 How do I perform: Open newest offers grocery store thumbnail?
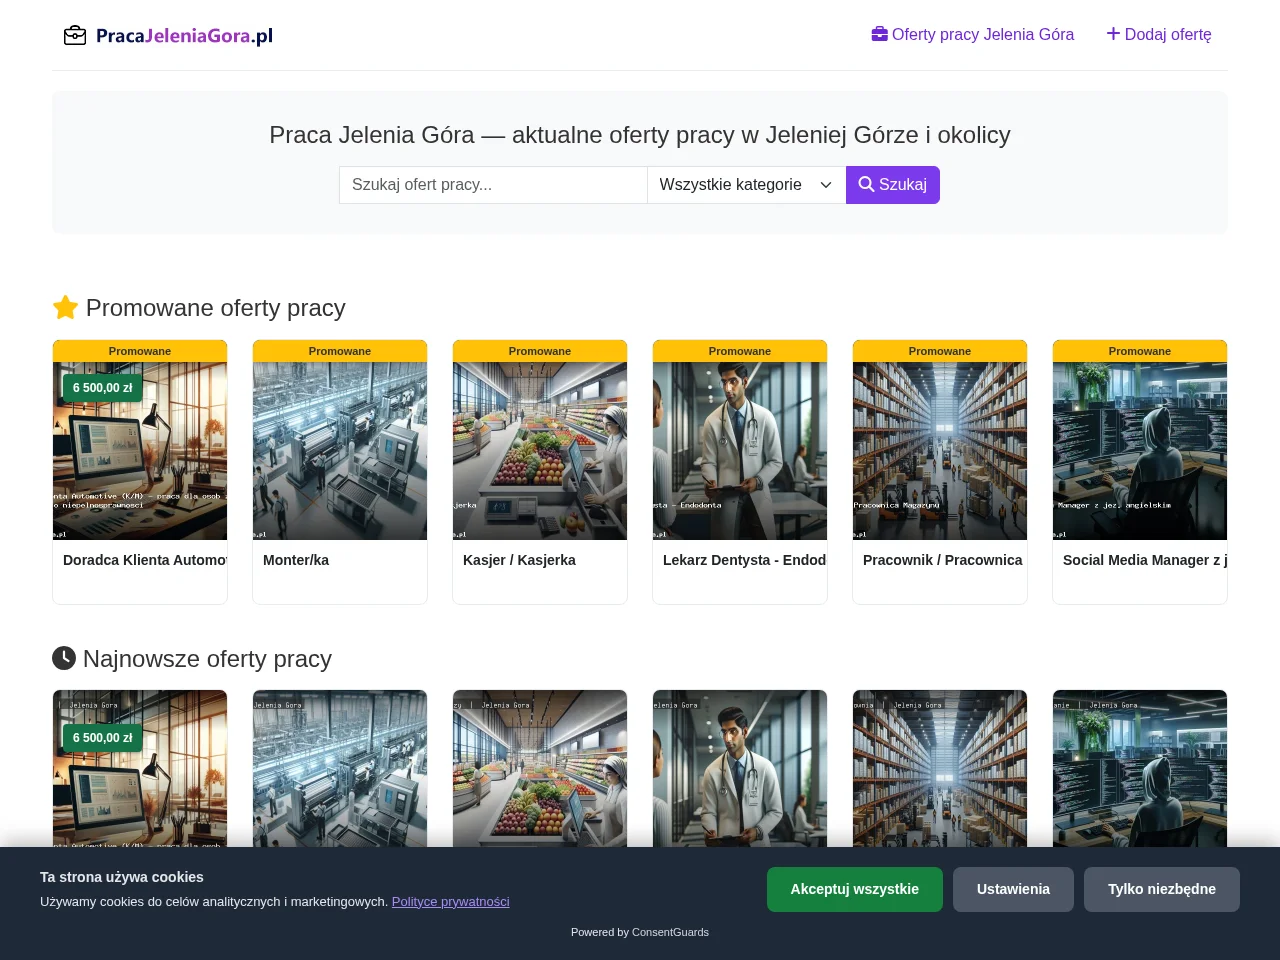[540, 768]
